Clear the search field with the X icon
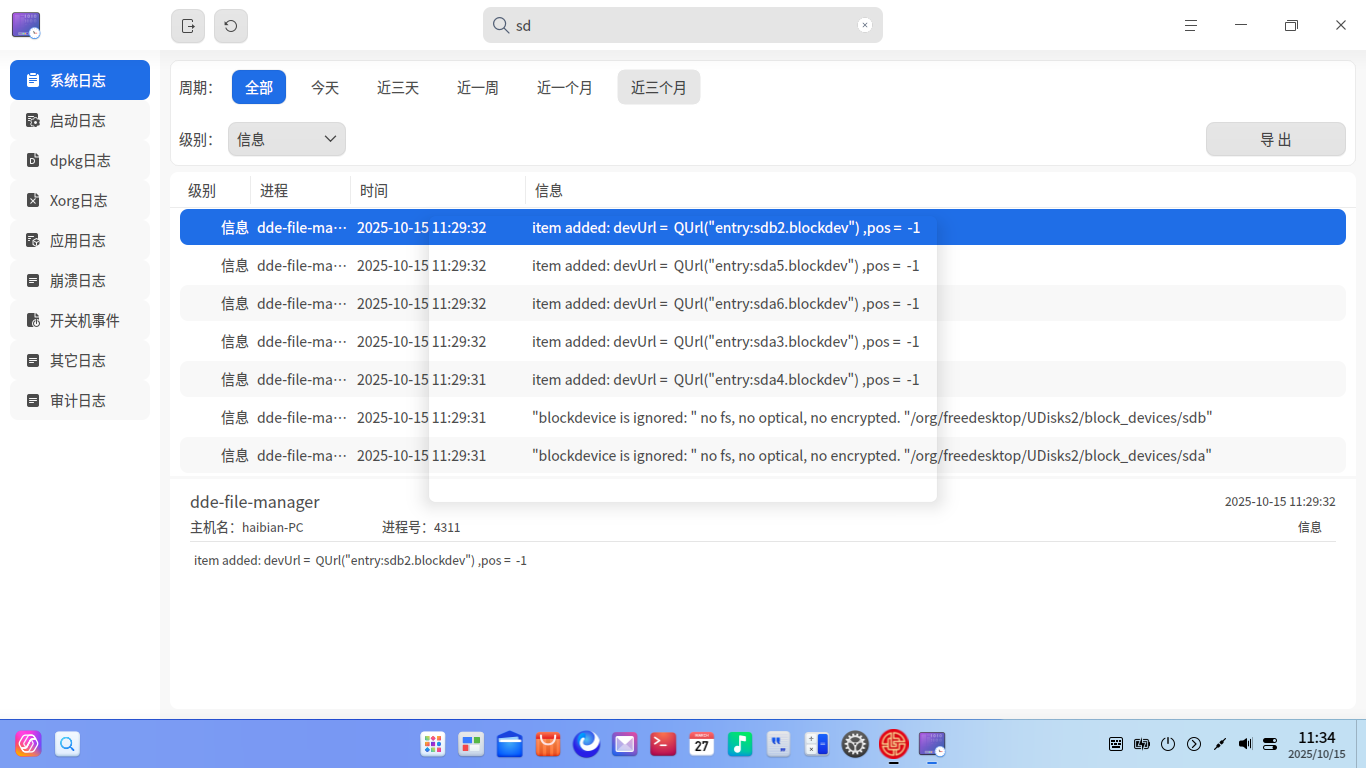 [x=865, y=26]
